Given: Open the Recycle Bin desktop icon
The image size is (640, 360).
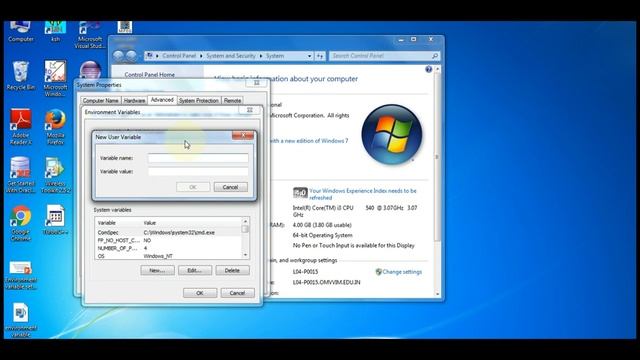Looking at the screenshot, I should pyautogui.click(x=20, y=76).
